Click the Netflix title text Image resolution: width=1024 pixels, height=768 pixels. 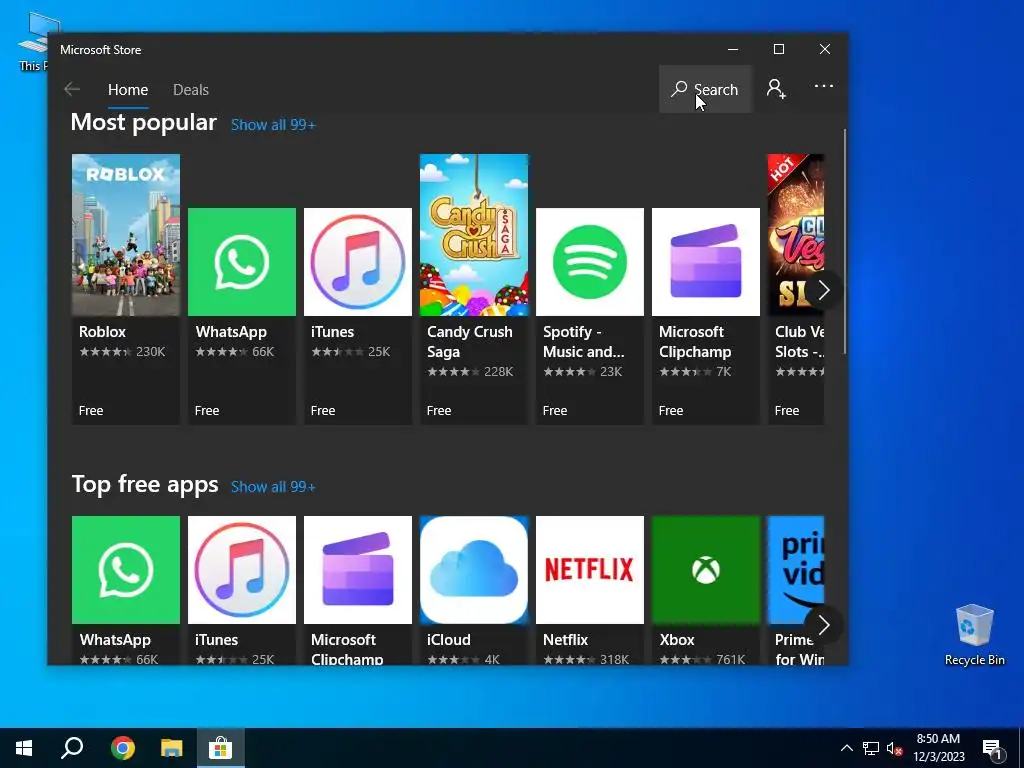click(566, 640)
